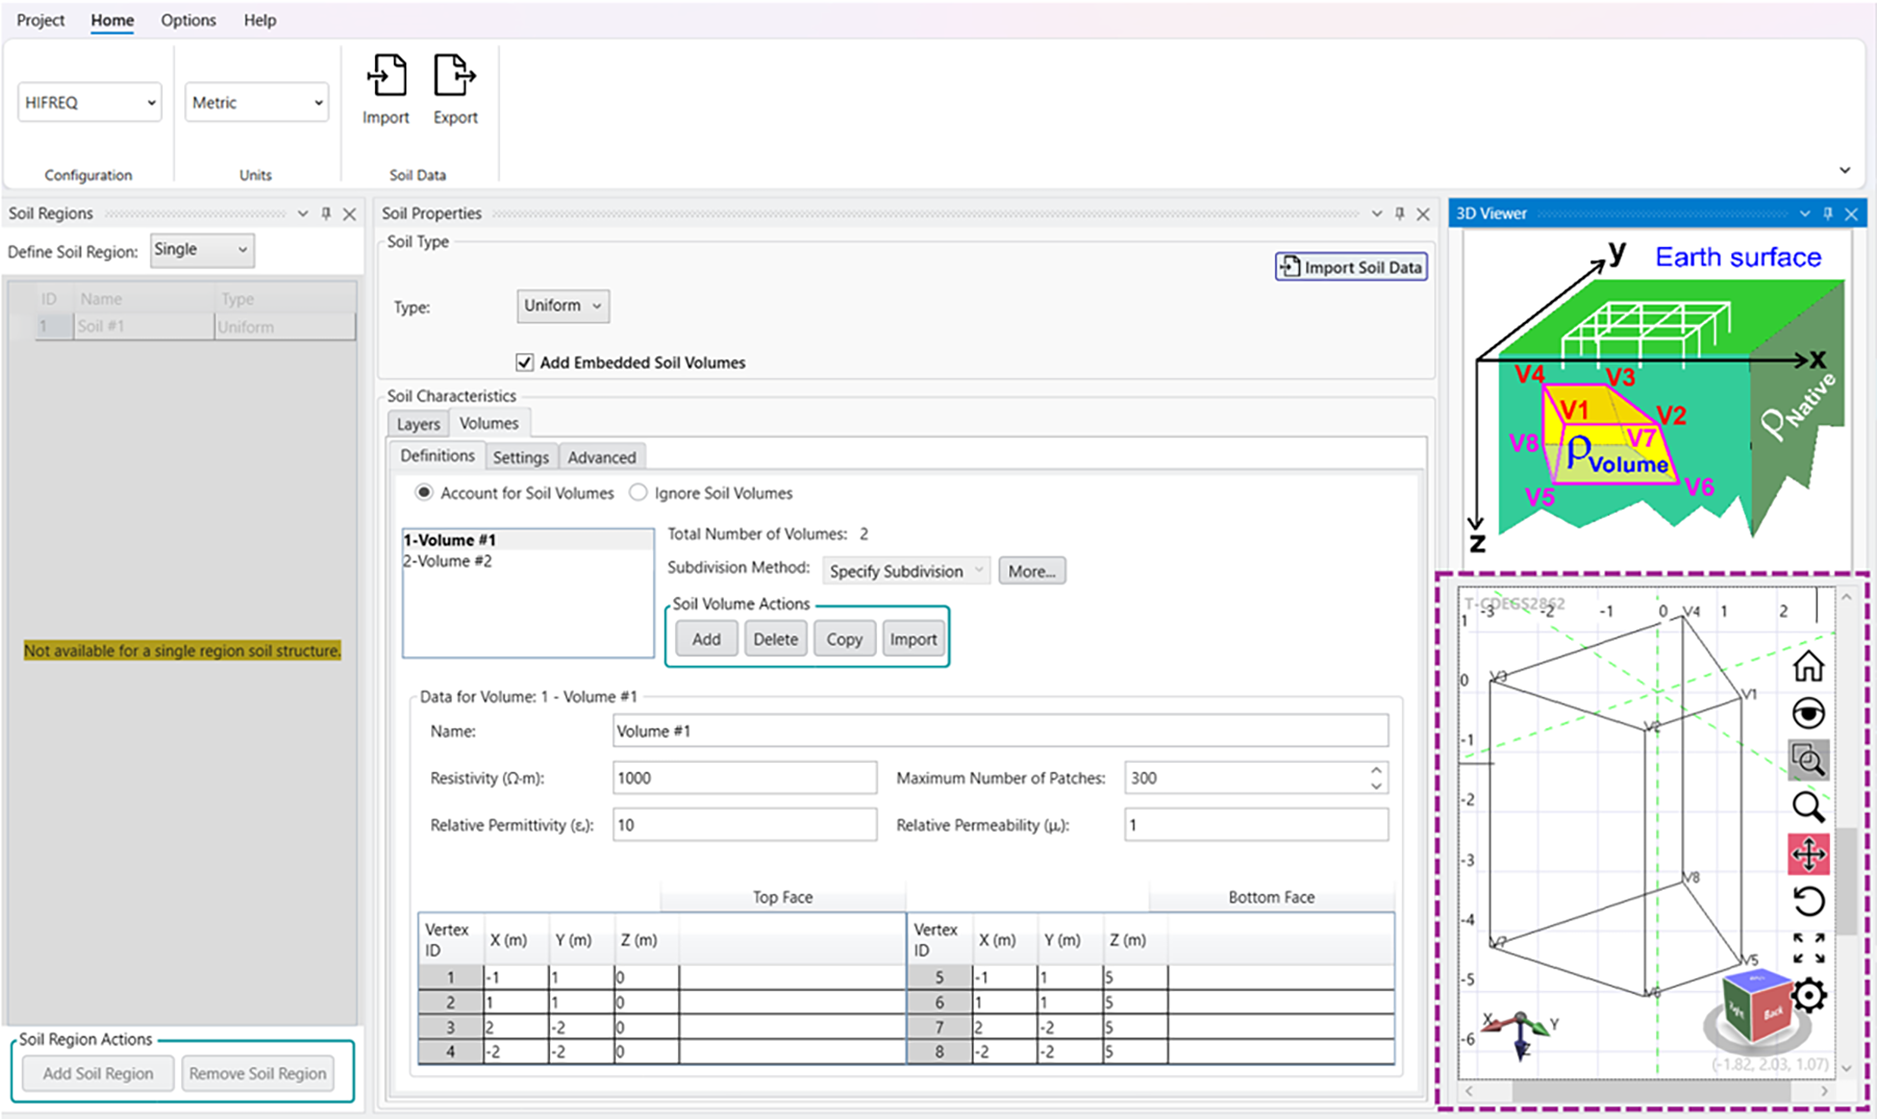The width and height of the screenshot is (1877, 1119).
Task: Click the orientation view cube
Action: 1756,1008
